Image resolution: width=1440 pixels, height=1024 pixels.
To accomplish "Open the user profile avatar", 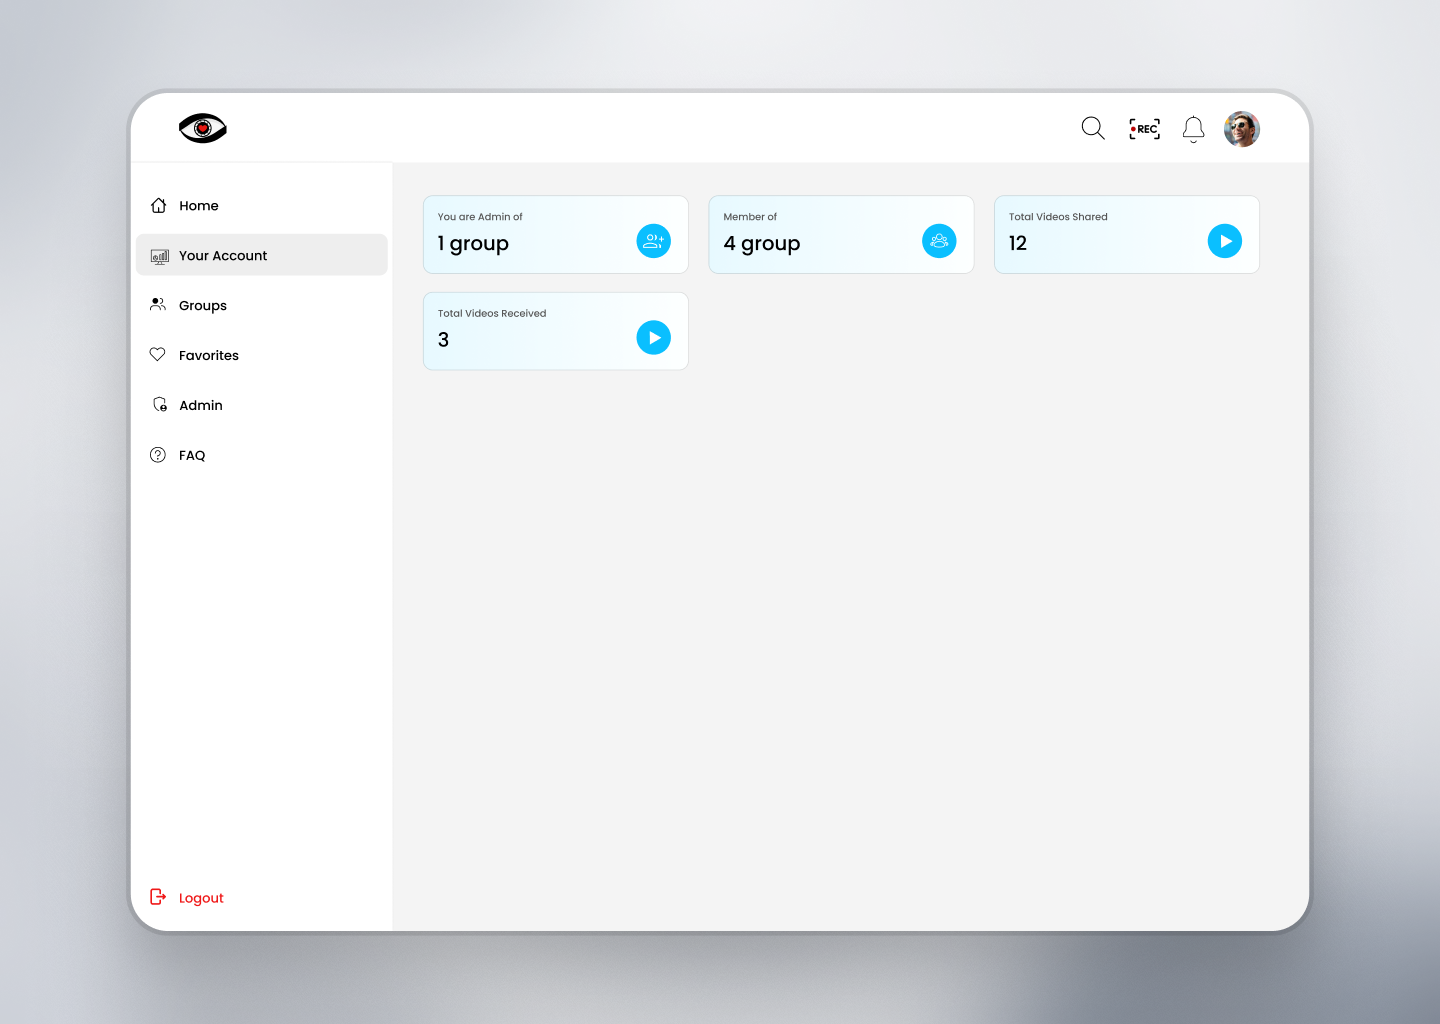I will coord(1242,129).
